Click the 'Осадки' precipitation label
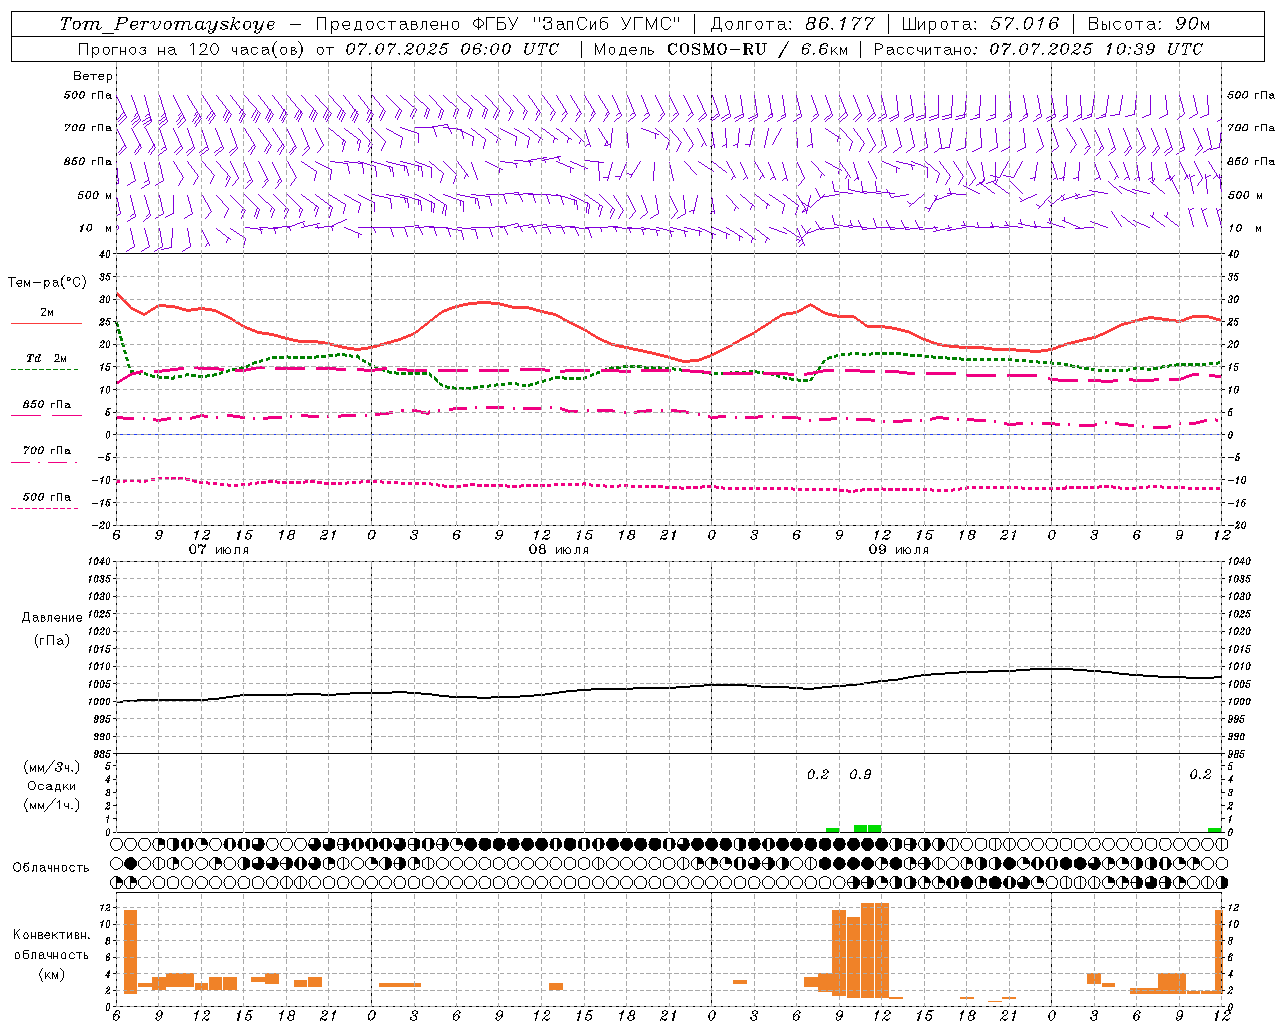1280x1024 pixels. point(52,786)
